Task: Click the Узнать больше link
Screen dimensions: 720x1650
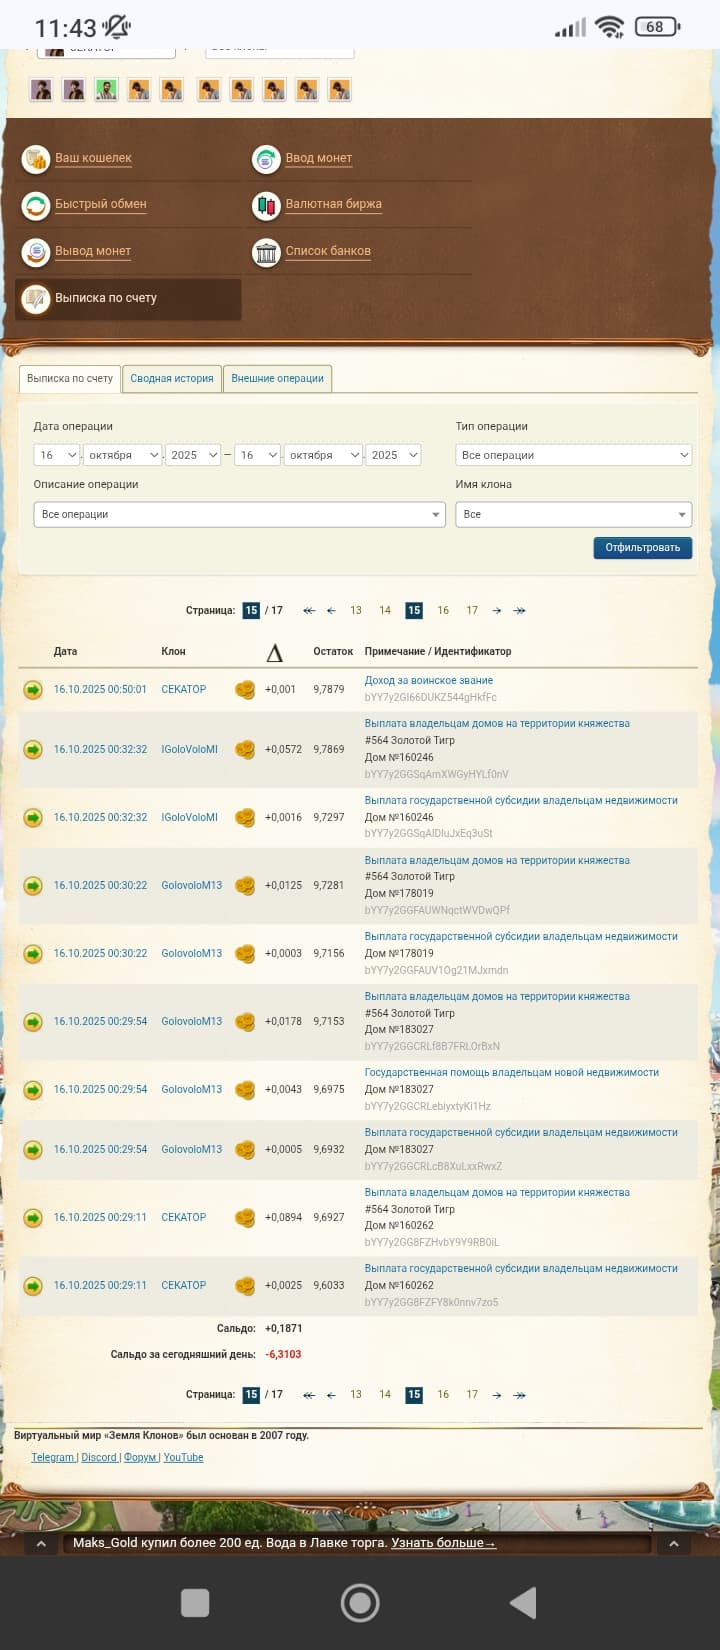Action: click(x=443, y=1542)
